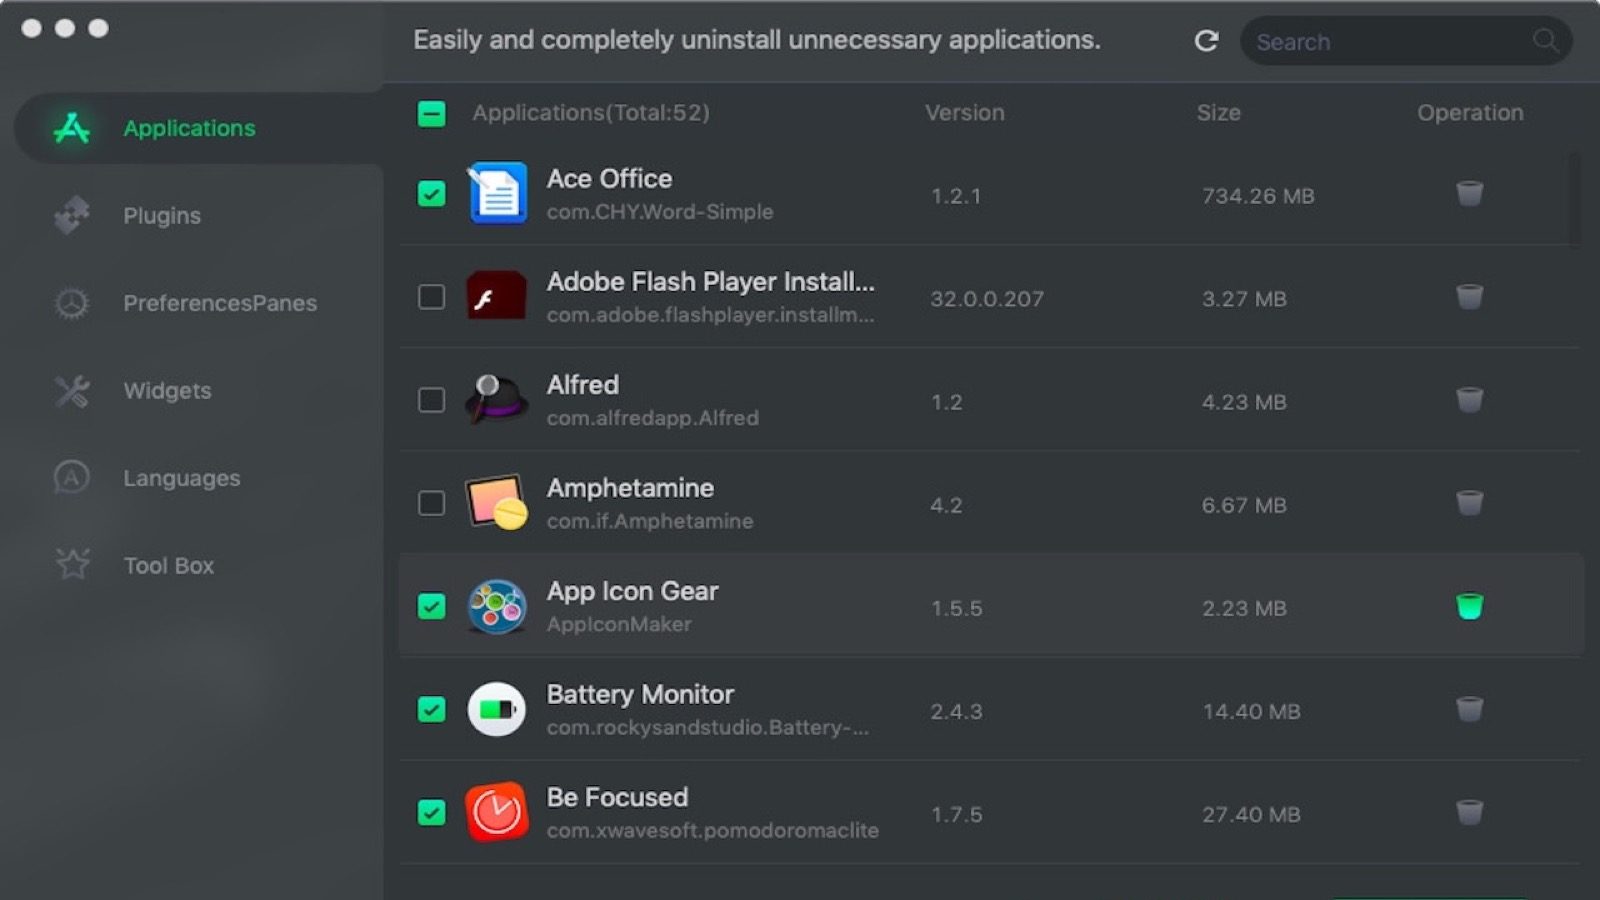Image resolution: width=1600 pixels, height=900 pixels.
Task: Click the 14.40 MB size value
Action: point(1251,712)
